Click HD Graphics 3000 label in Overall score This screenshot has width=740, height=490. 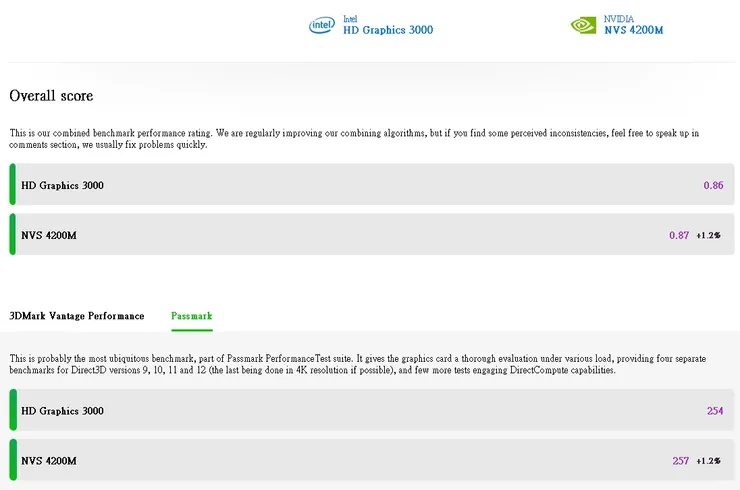[62, 185]
